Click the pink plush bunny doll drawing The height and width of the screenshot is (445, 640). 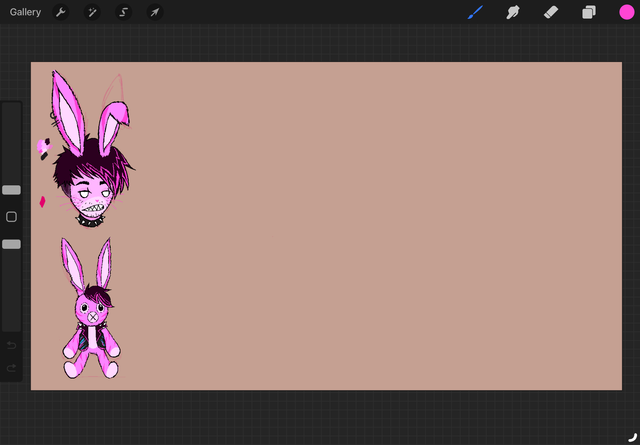91,309
